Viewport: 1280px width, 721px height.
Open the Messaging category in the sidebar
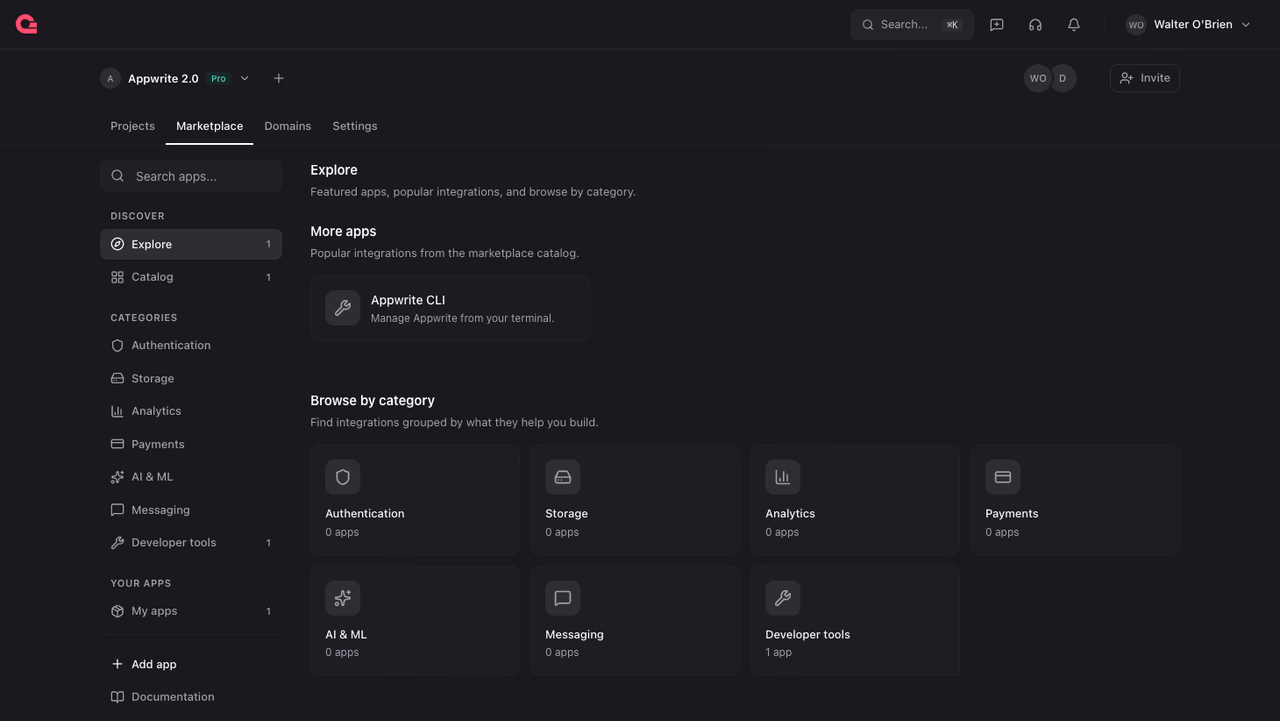point(191,510)
